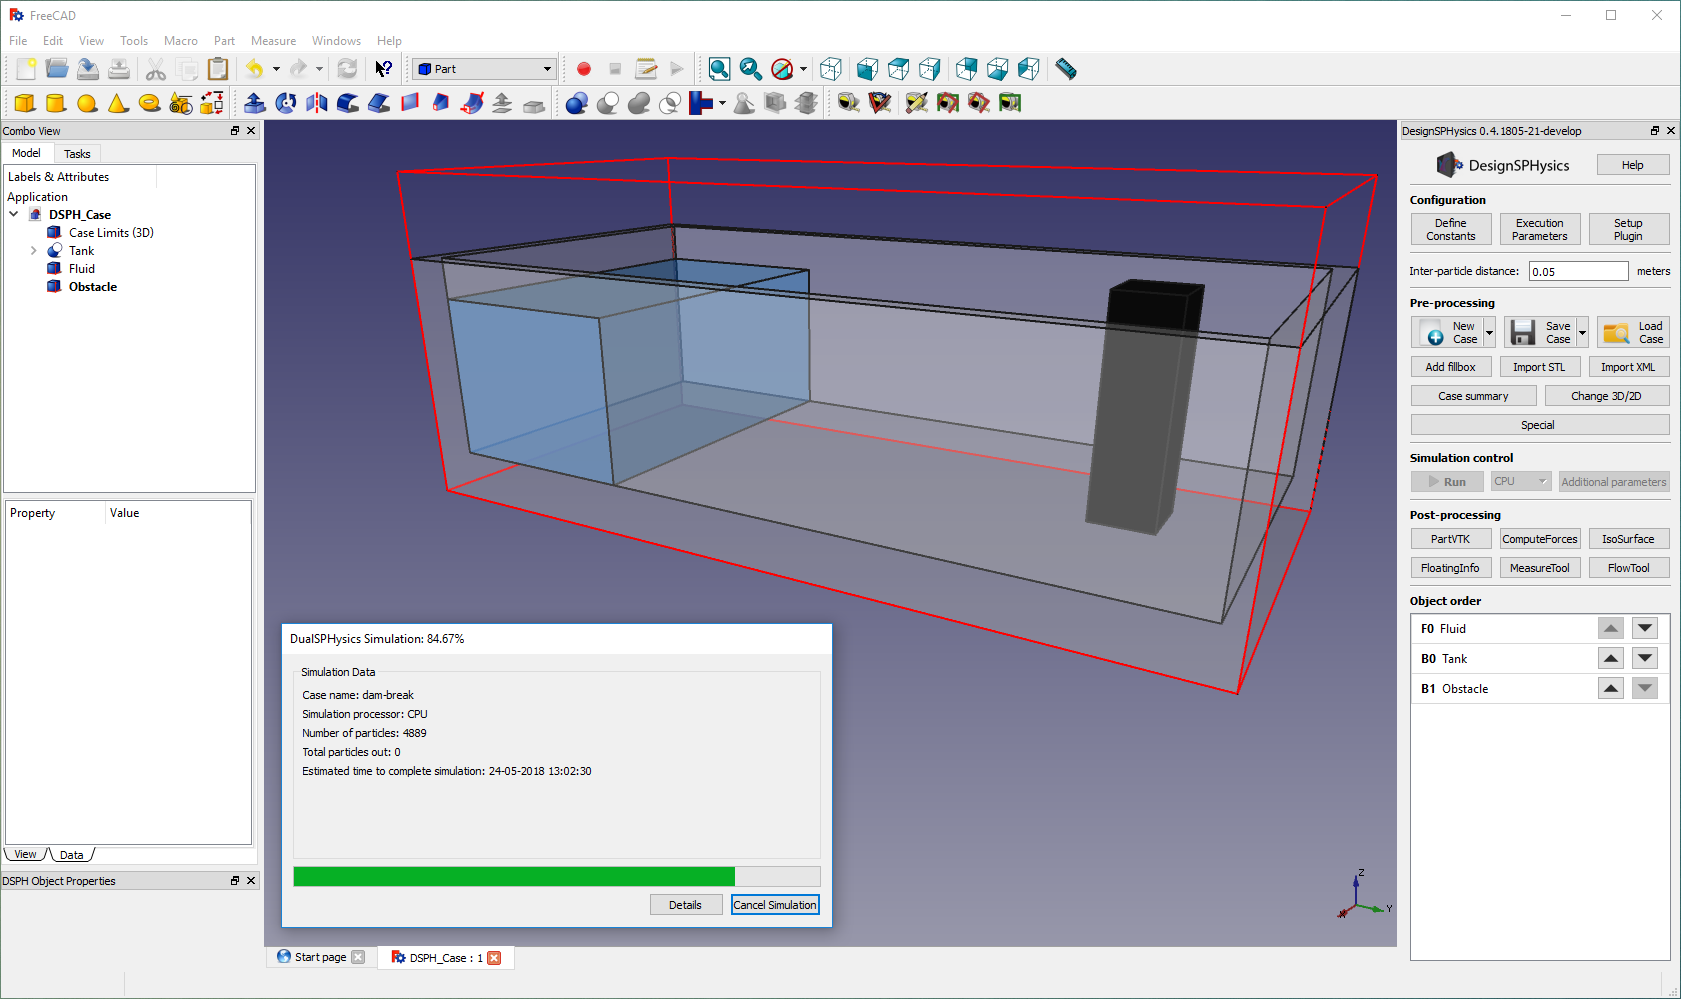Viewport: 1681px width, 999px height.
Task: Click the What's This help cursor icon
Action: pyautogui.click(x=384, y=69)
